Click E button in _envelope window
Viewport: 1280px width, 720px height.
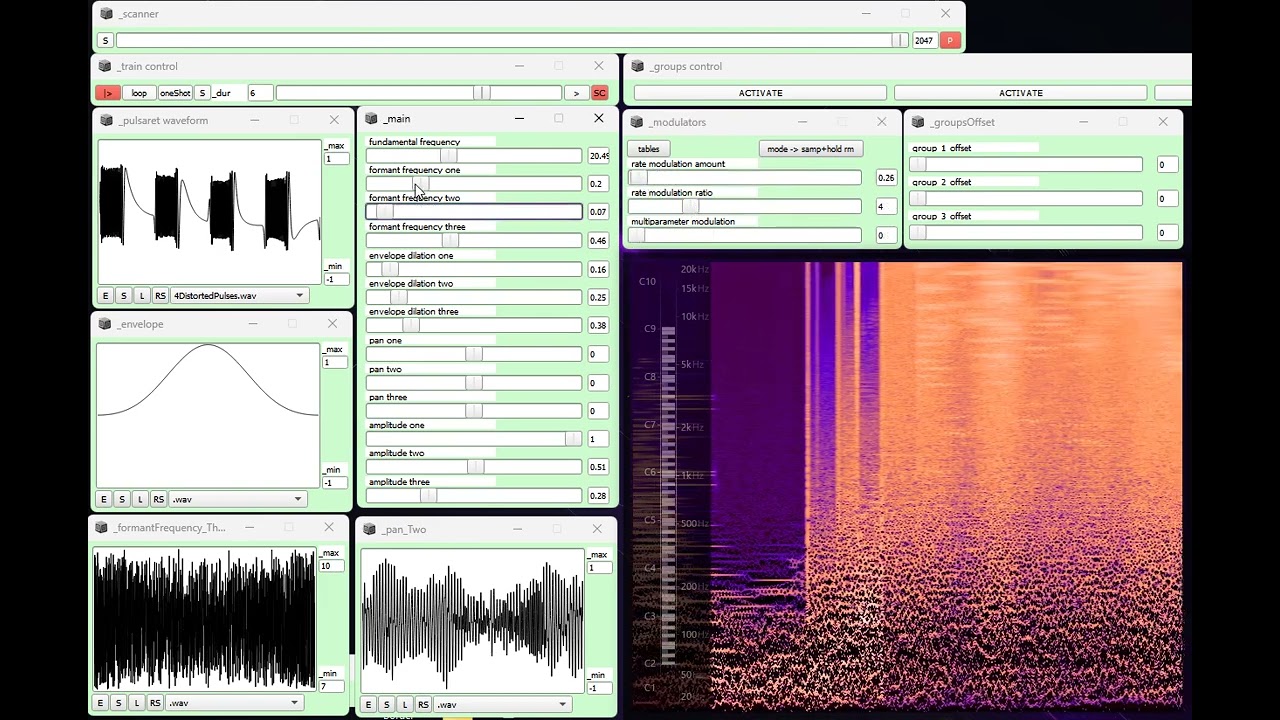click(x=103, y=499)
